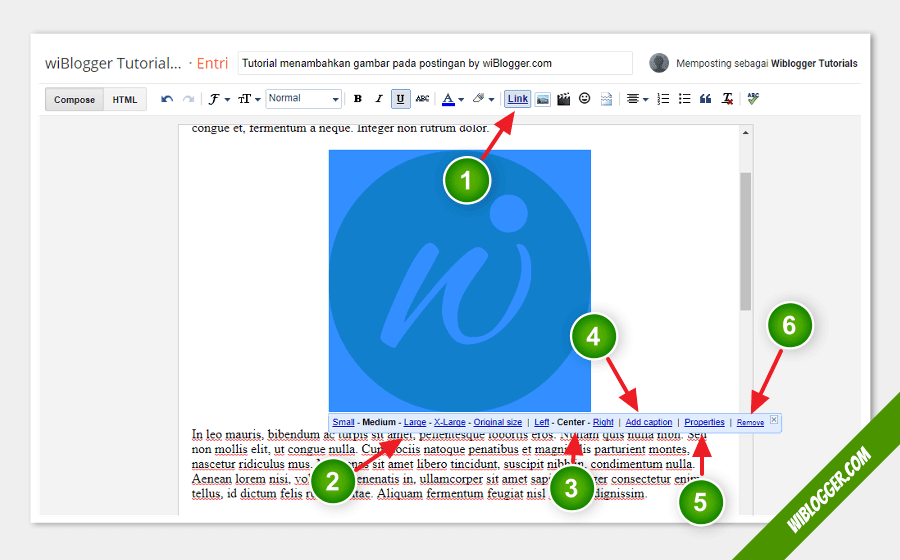Redo the last undone edit
The height and width of the screenshot is (560, 900).
[x=188, y=99]
